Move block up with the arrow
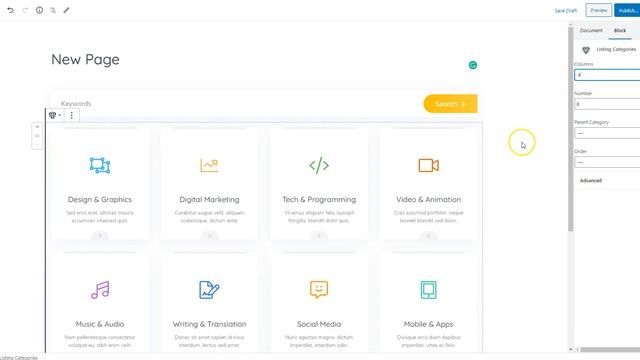 (x=37, y=127)
